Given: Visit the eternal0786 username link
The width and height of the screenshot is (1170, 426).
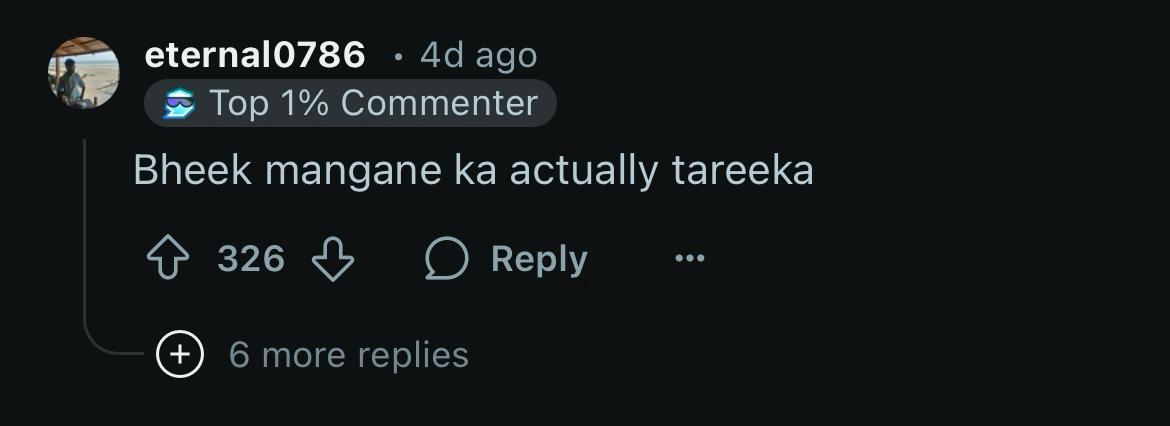Looking at the screenshot, I should (254, 55).
